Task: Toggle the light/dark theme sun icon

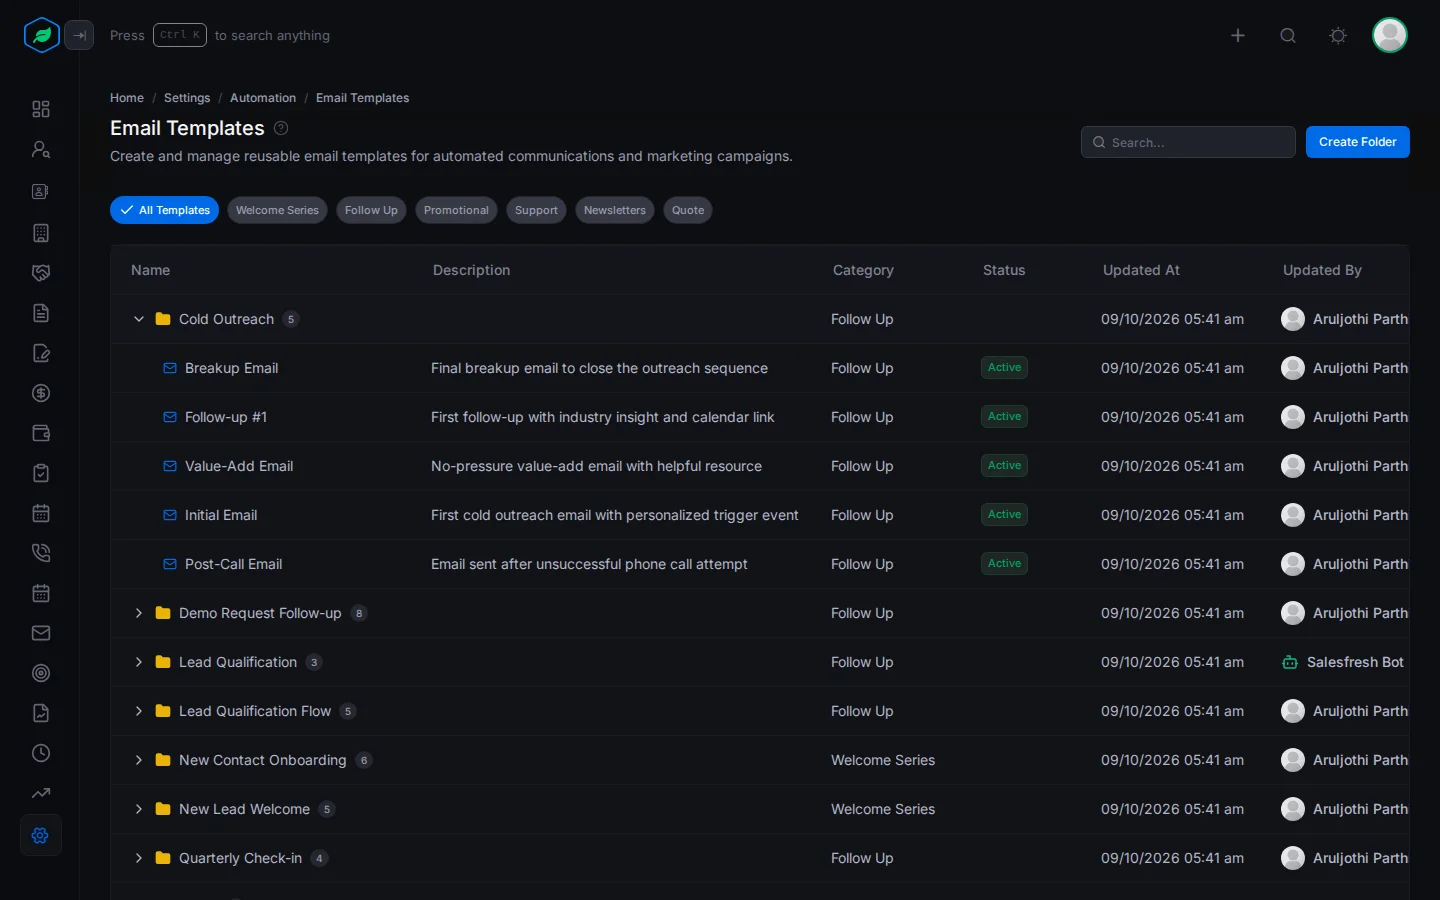Action: pos(1338,35)
